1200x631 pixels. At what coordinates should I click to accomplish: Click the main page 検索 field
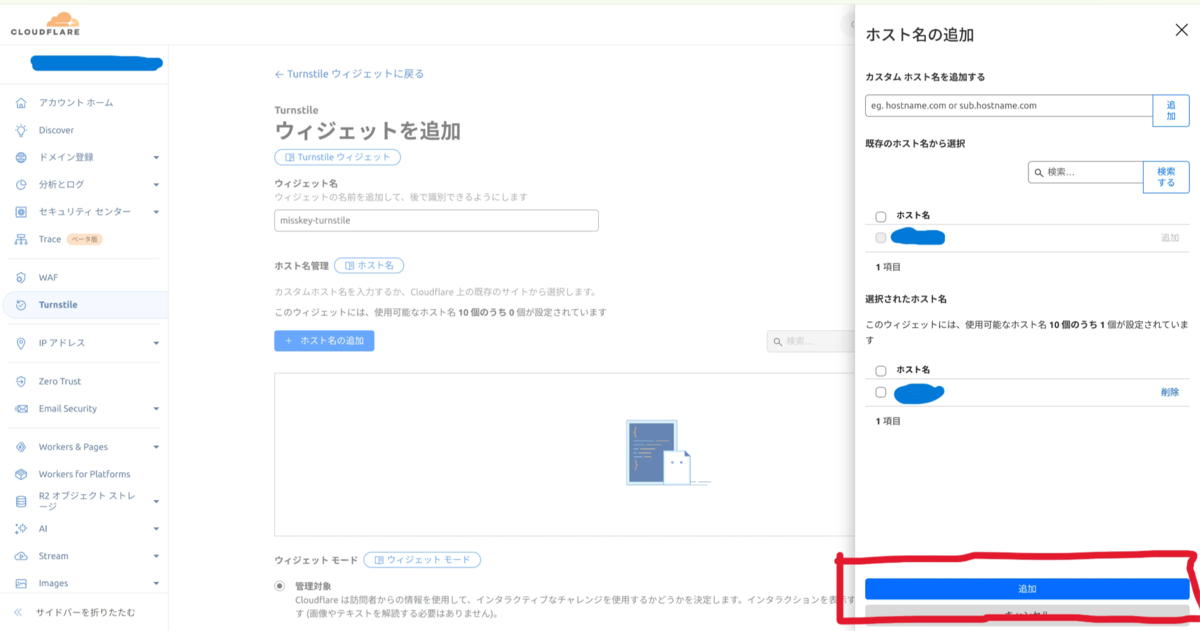coord(810,341)
